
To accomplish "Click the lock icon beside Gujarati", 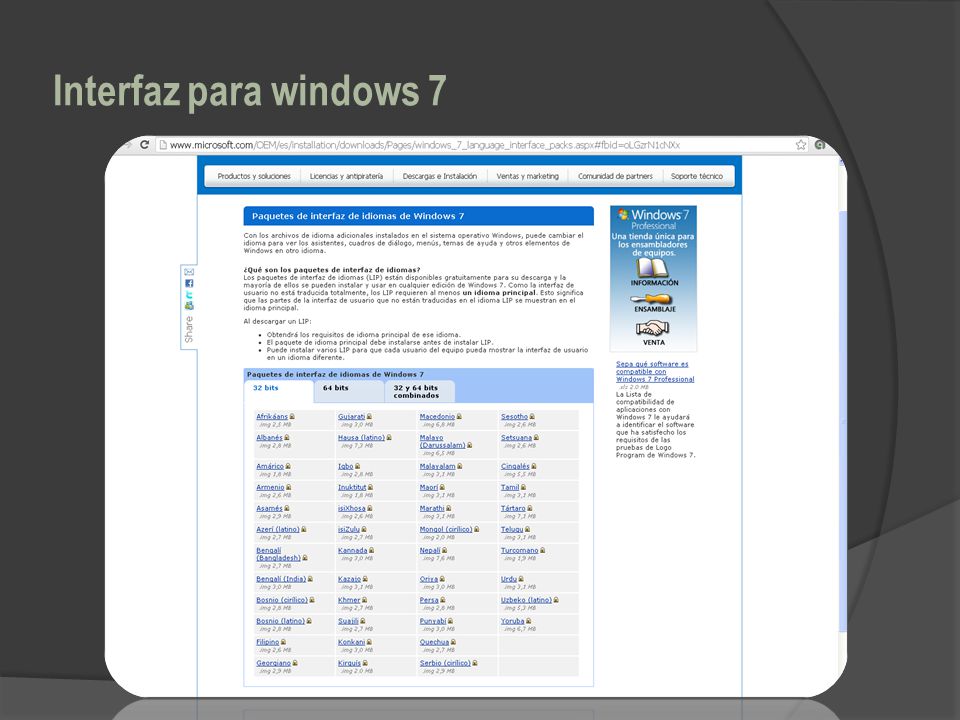I will click(369, 417).
